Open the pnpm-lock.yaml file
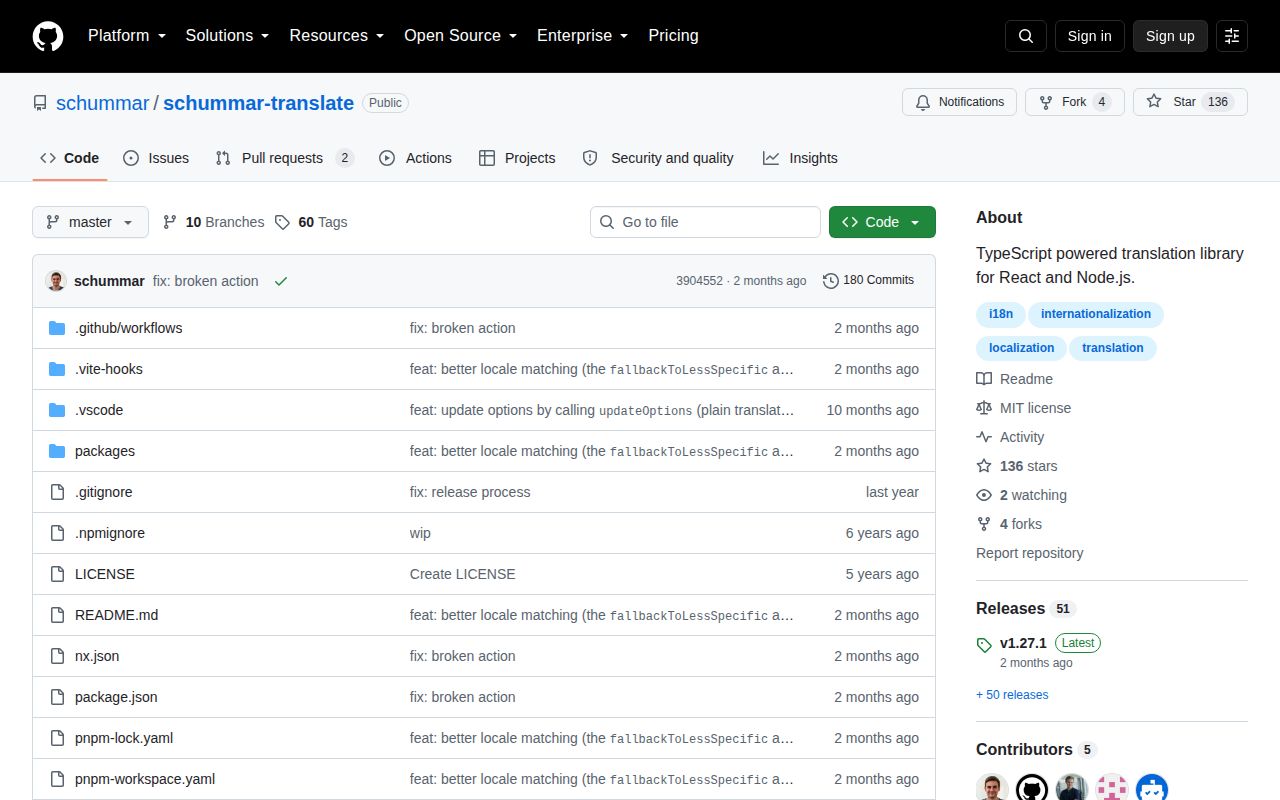The image size is (1280, 800). click(x=124, y=738)
